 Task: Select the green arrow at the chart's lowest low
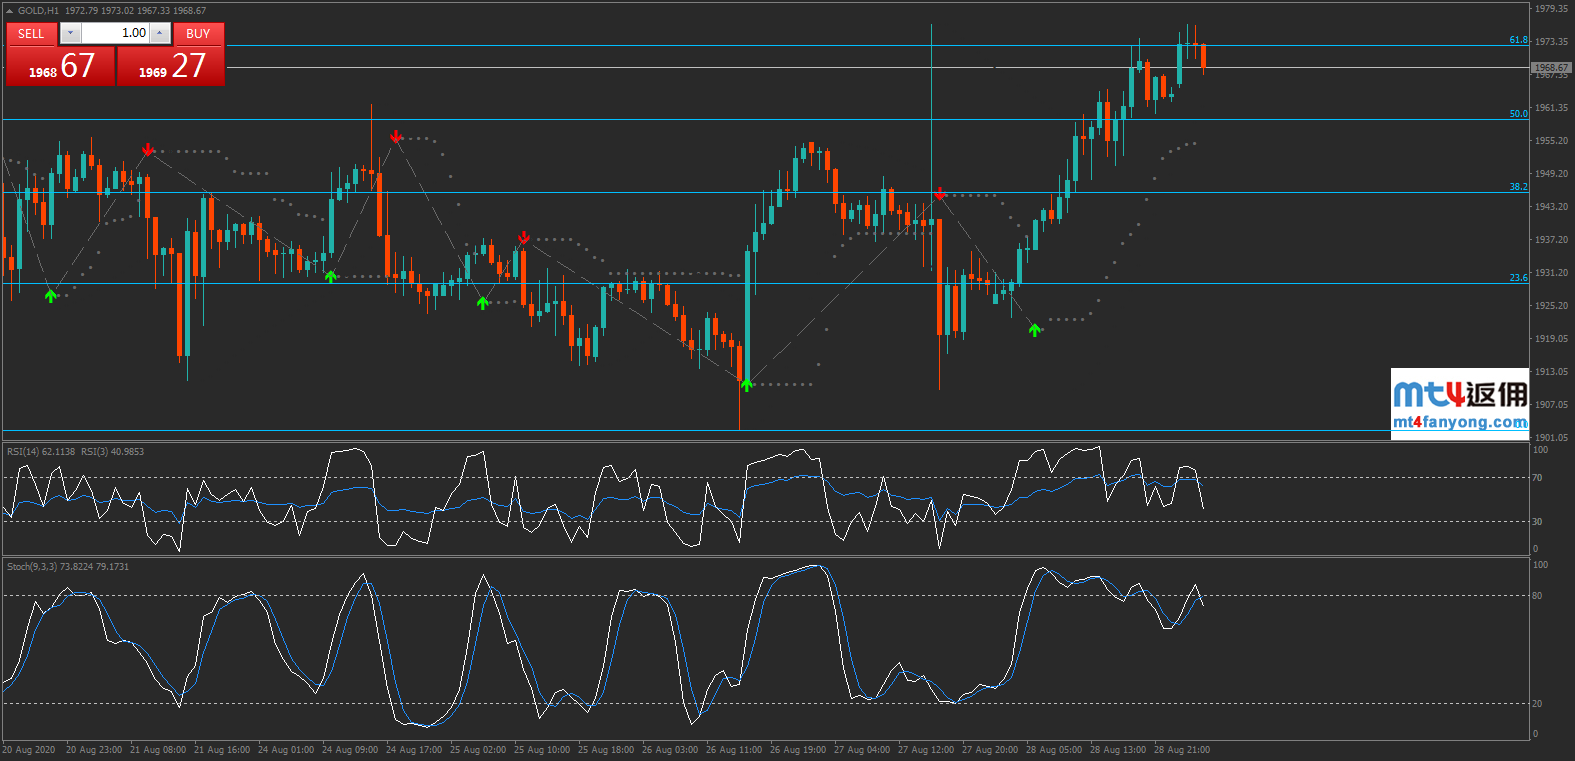[x=746, y=384]
